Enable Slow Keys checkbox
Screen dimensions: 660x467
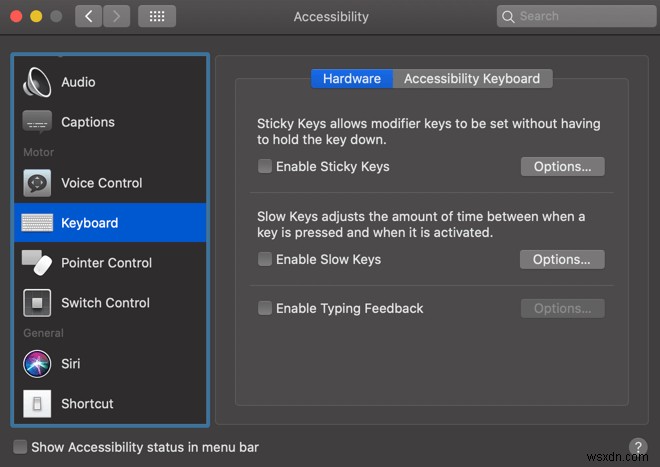tap(265, 259)
